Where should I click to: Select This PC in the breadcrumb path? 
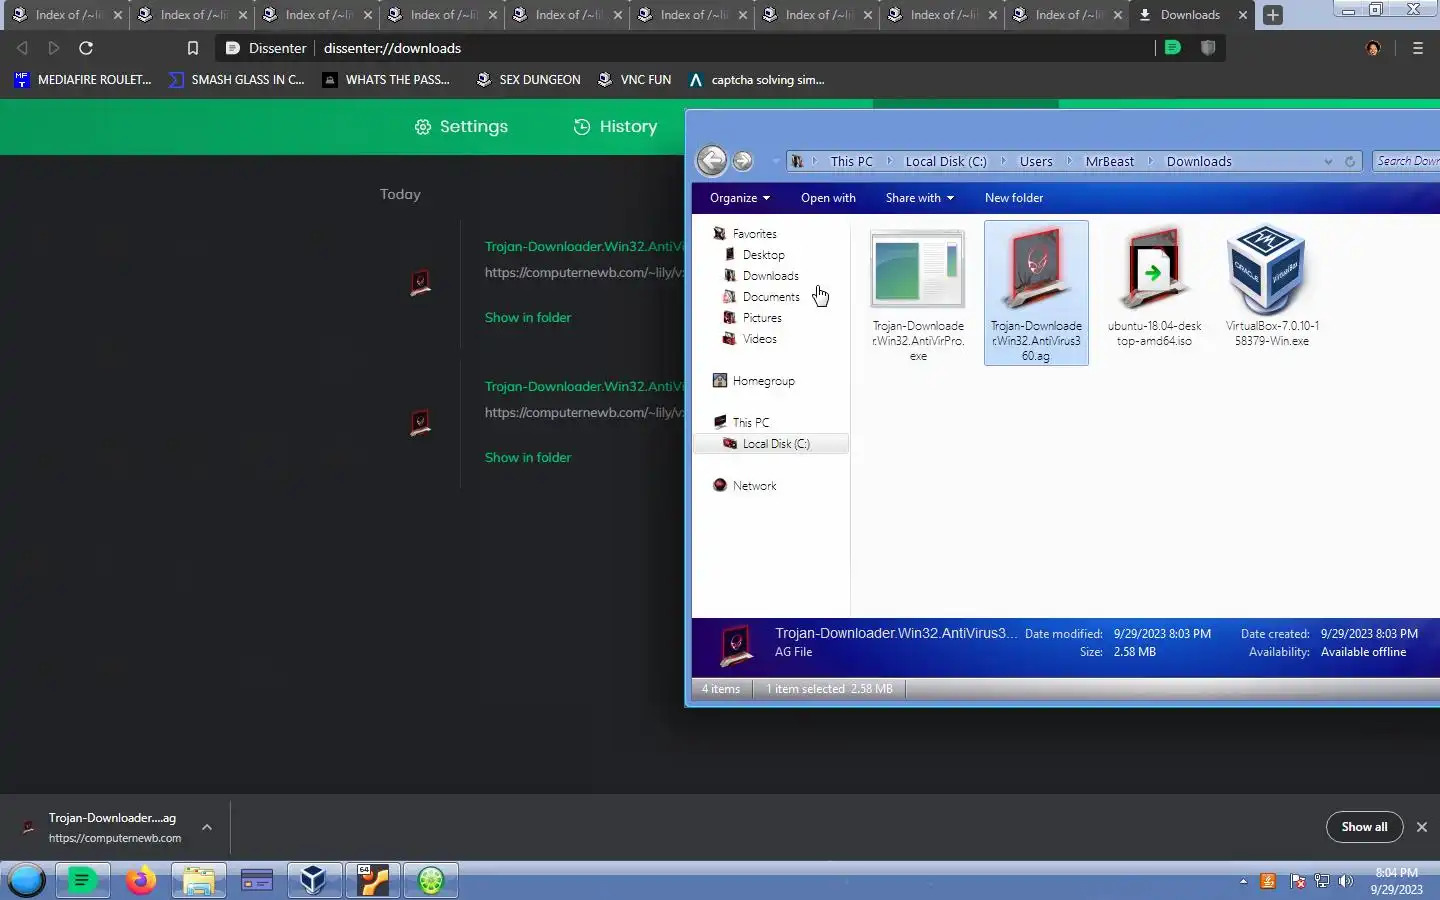(x=851, y=161)
